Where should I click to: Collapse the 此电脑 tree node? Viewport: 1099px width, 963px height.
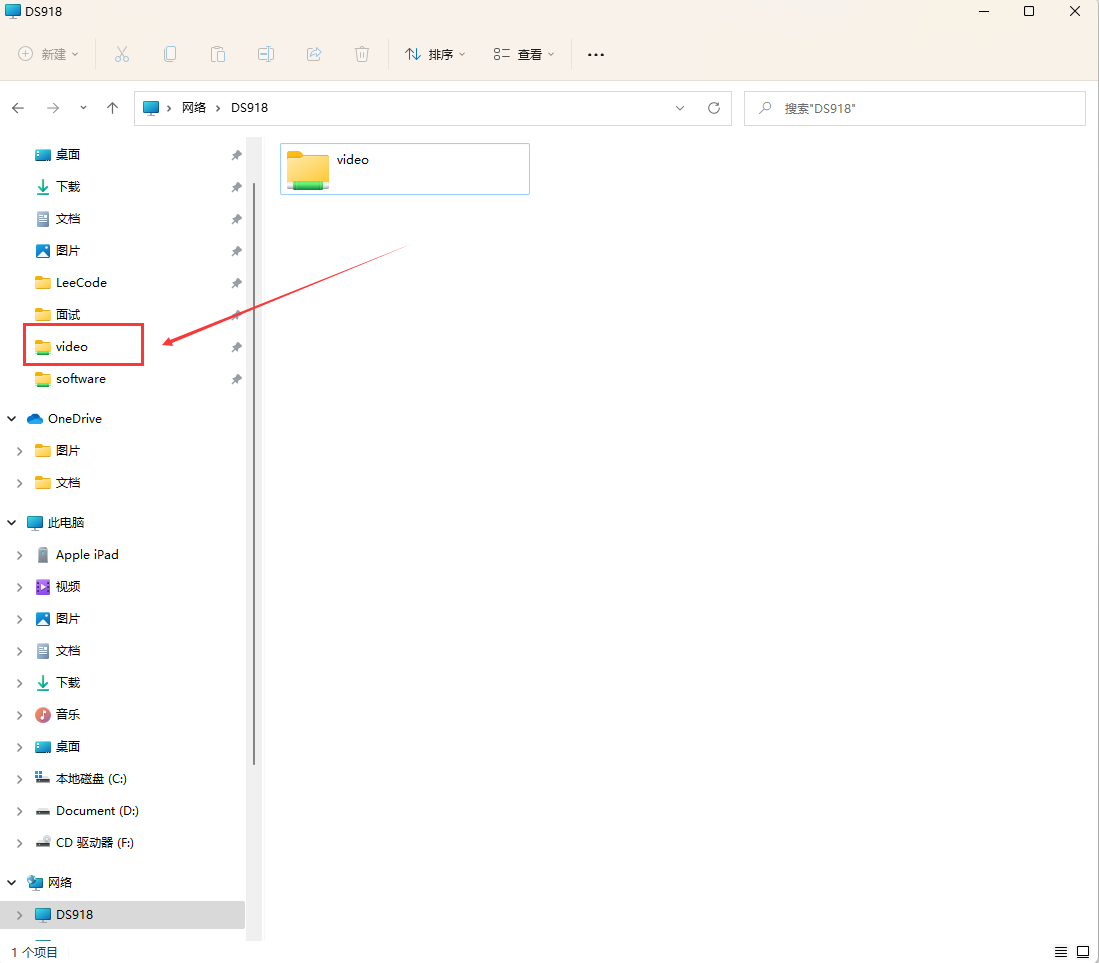(x=12, y=522)
